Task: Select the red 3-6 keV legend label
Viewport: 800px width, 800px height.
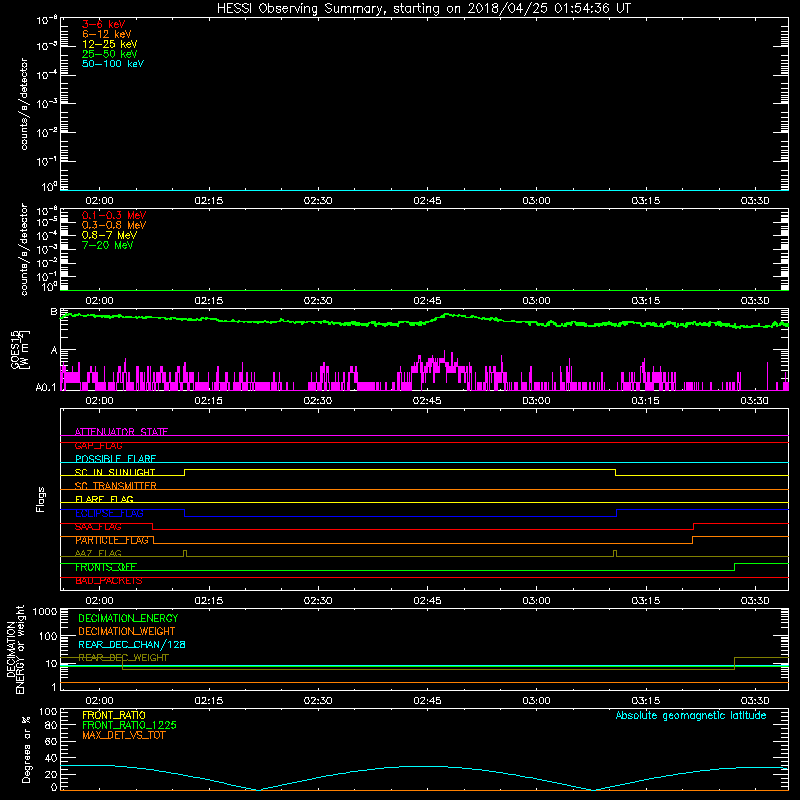Action: 104,24
